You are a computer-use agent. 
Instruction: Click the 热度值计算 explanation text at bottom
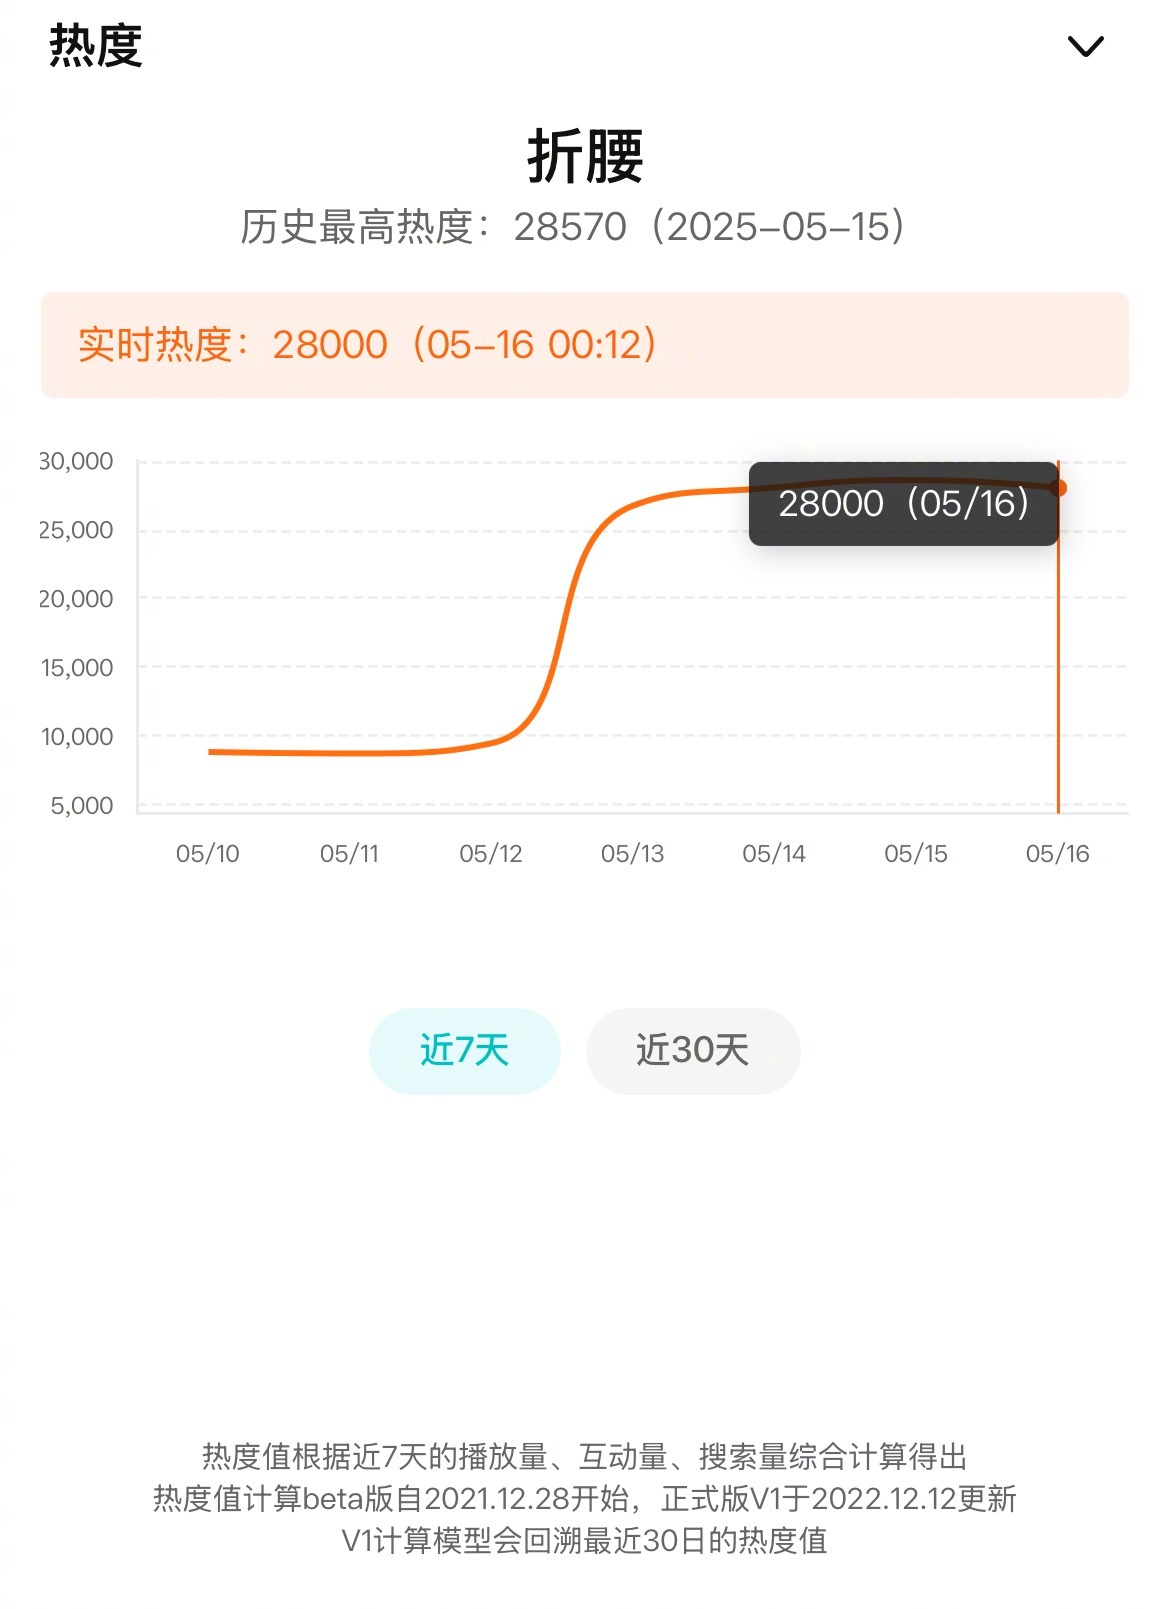[x=585, y=1498]
